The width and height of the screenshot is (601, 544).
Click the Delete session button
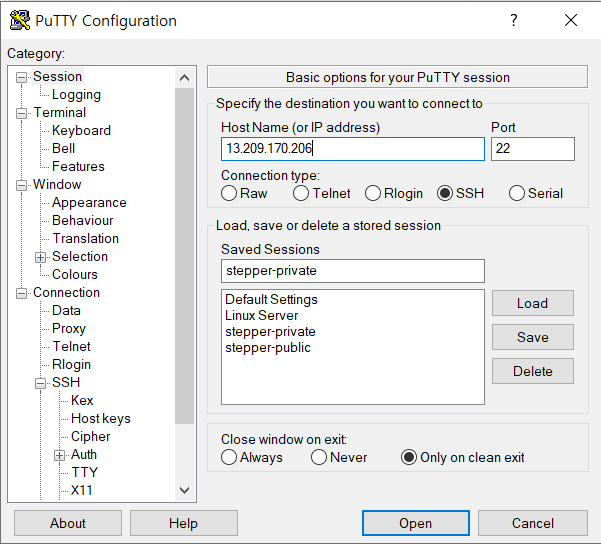(x=533, y=371)
